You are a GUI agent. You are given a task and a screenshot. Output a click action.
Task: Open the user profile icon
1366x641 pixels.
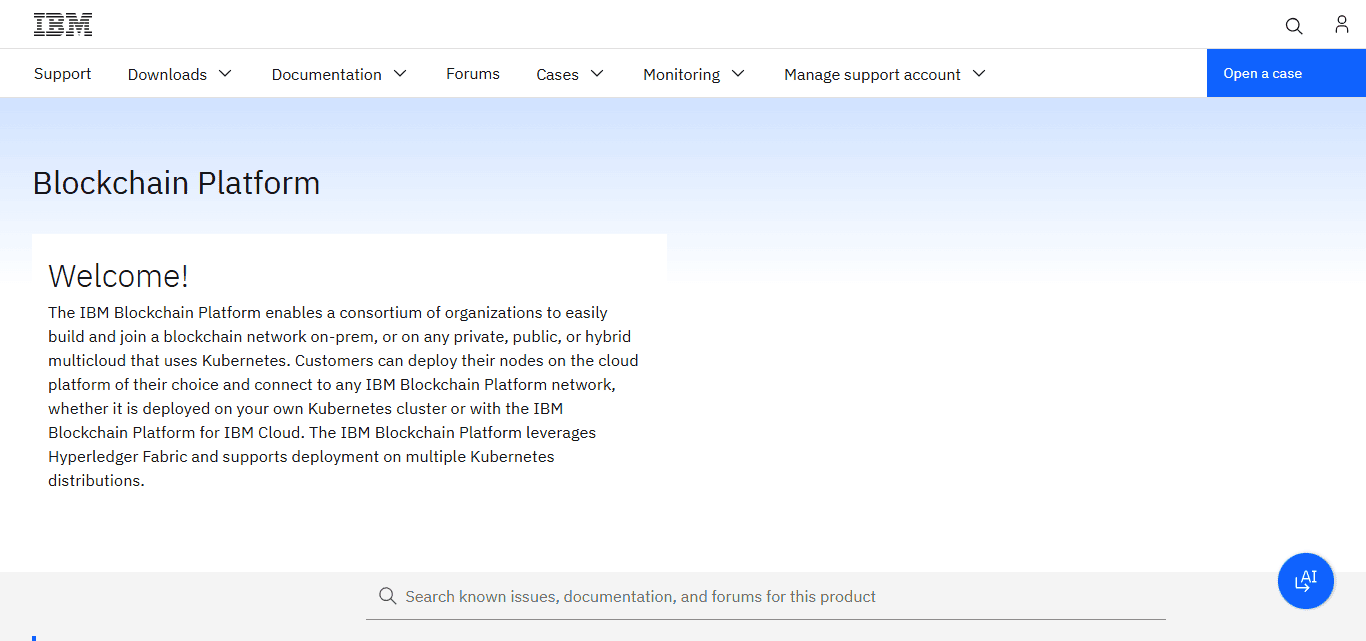click(x=1342, y=25)
